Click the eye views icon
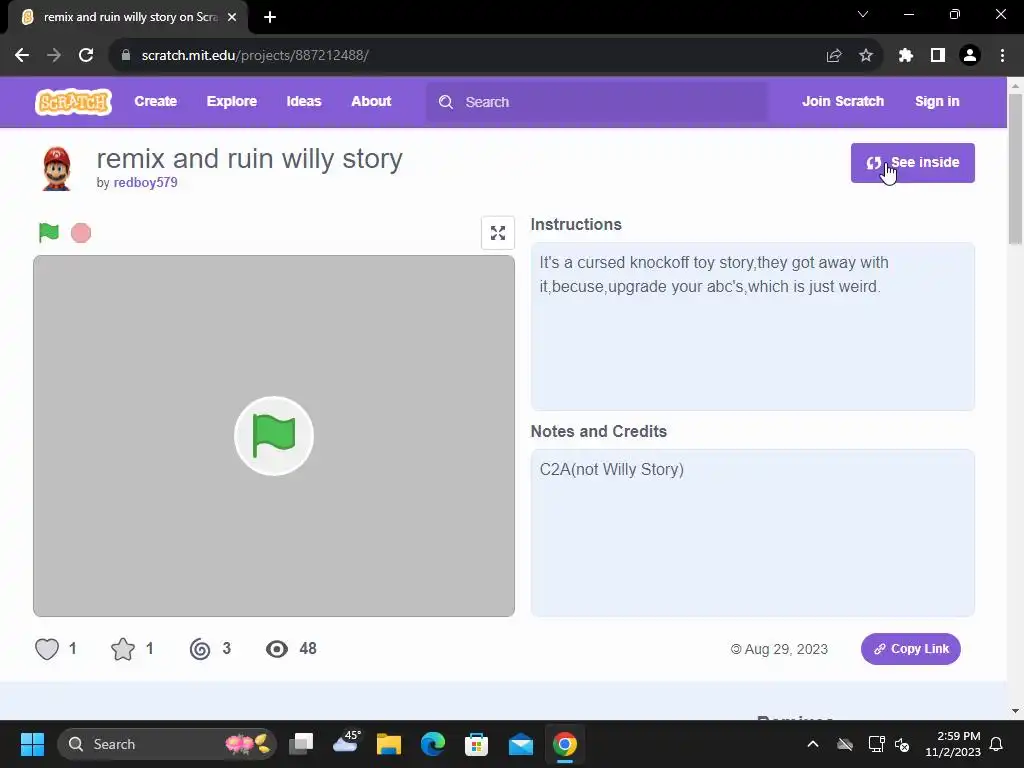This screenshot has width=1024, height=768. [277, 648]
